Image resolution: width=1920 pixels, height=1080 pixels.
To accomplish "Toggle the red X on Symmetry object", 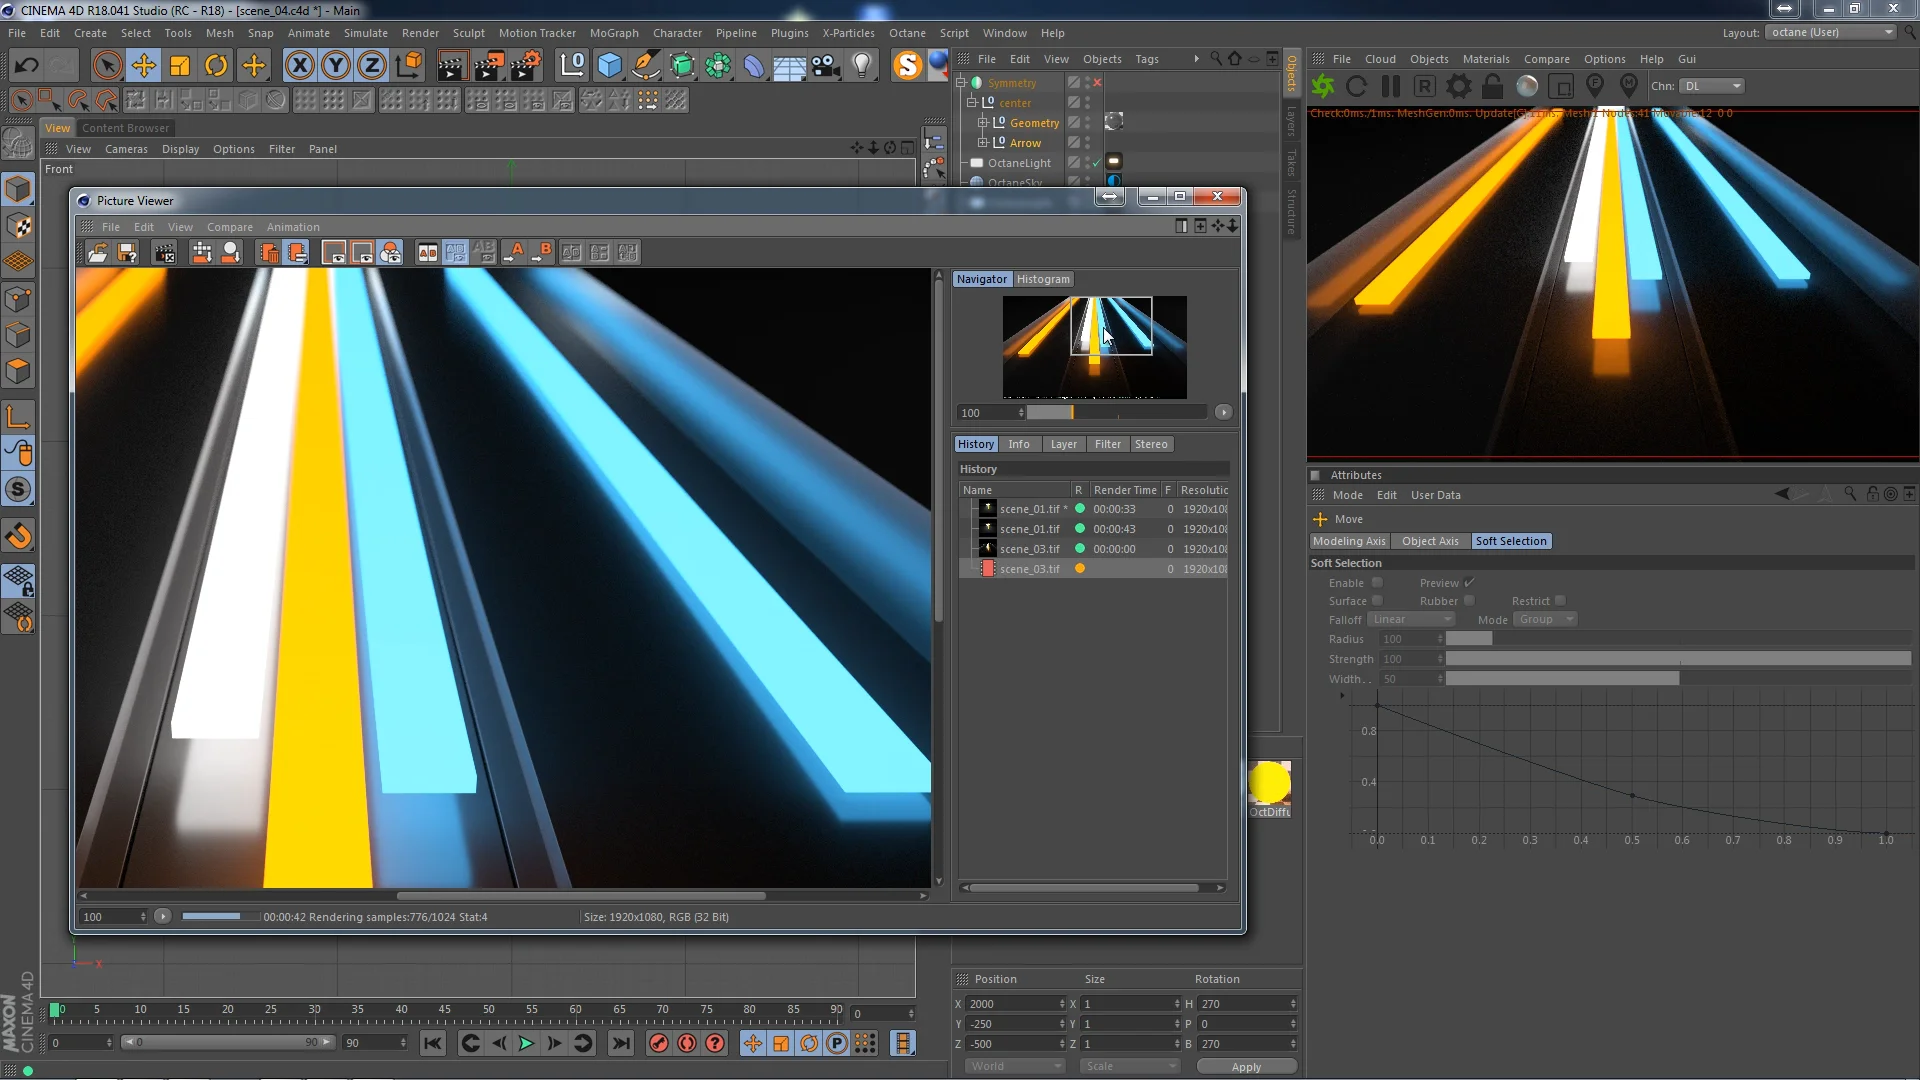I will click(x=1097, y=83).
